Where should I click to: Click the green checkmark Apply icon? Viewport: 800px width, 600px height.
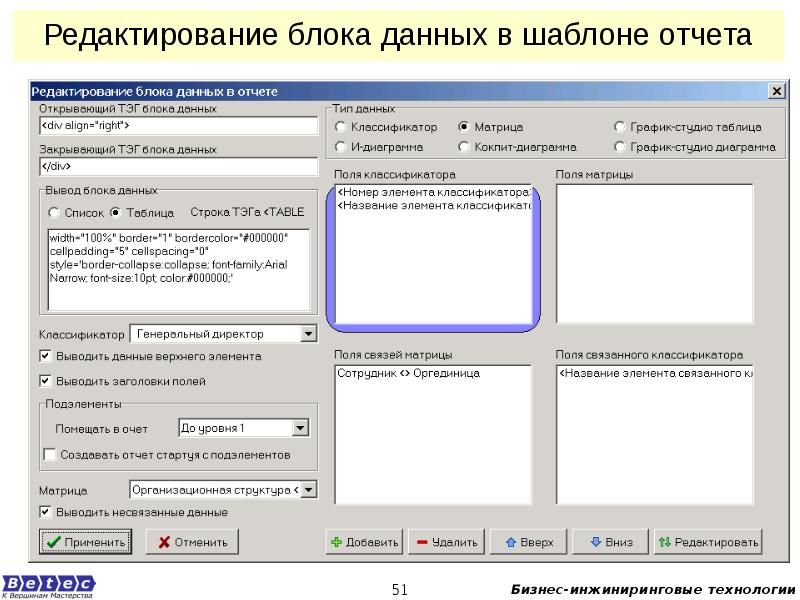54,542
